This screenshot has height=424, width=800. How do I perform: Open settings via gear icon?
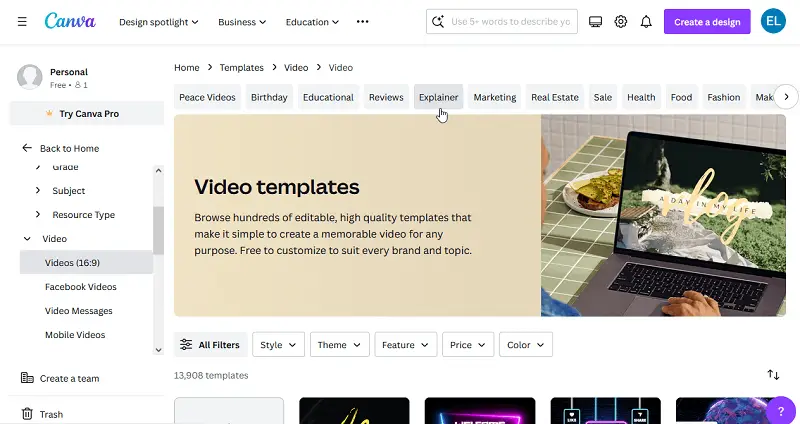[x=620, y=21]
